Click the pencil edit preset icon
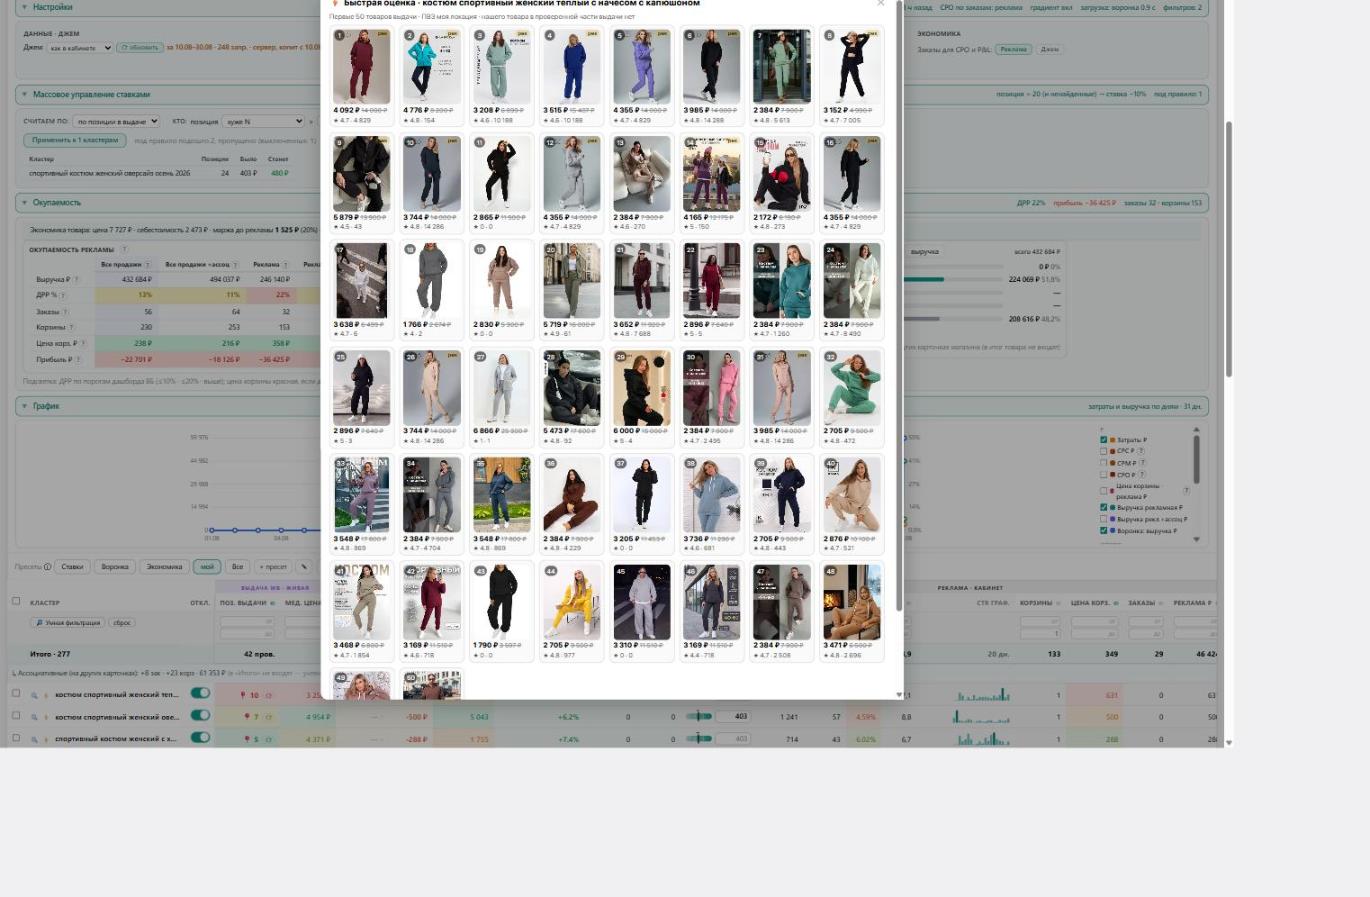This screenshot has width=1370, height=897. click(304, 566)
